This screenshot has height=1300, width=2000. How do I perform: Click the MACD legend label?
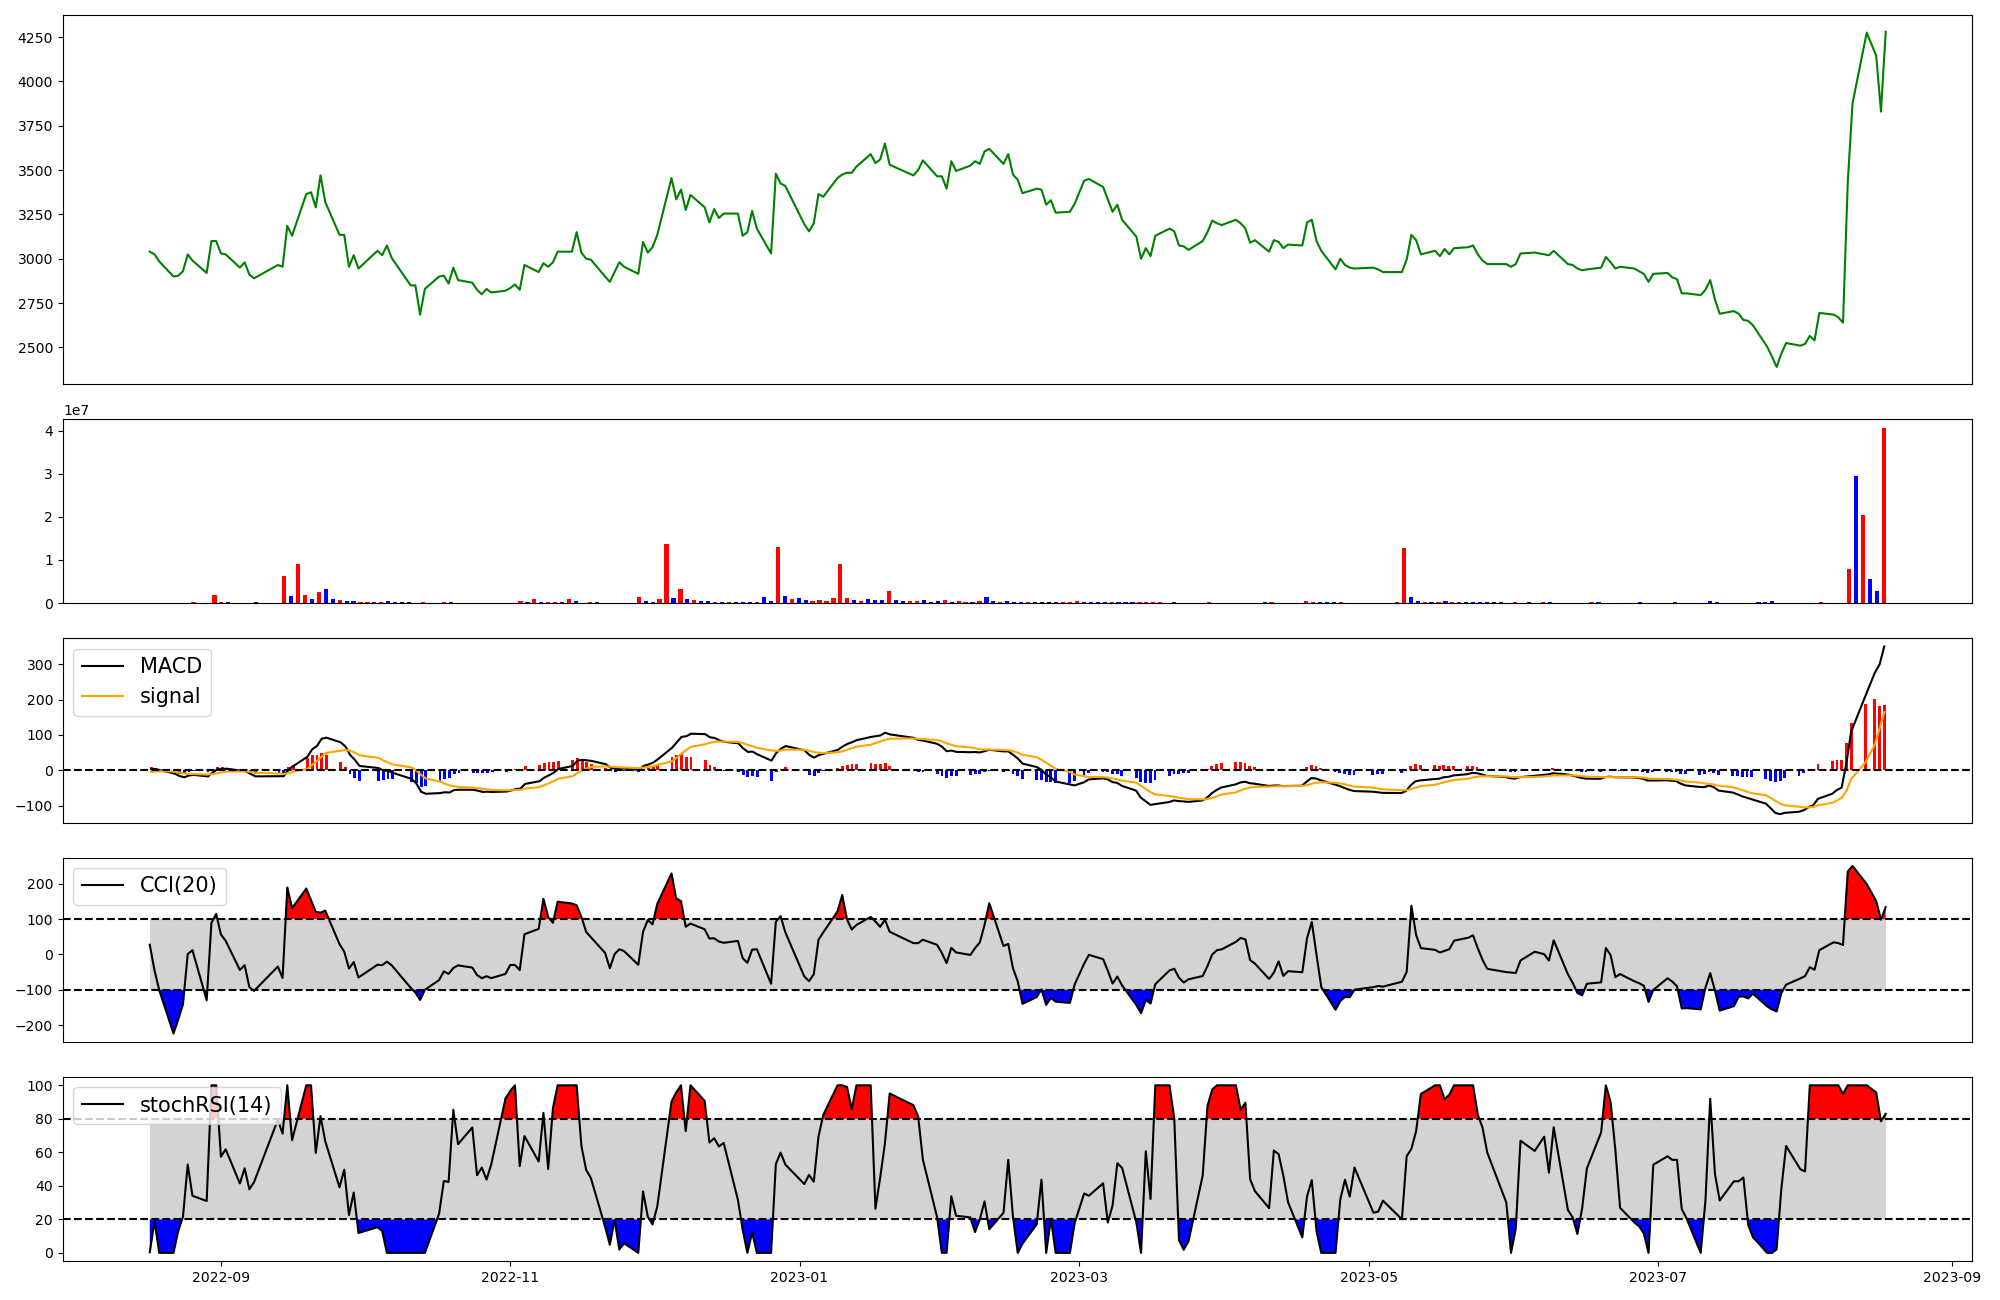[x=170, y=666]
